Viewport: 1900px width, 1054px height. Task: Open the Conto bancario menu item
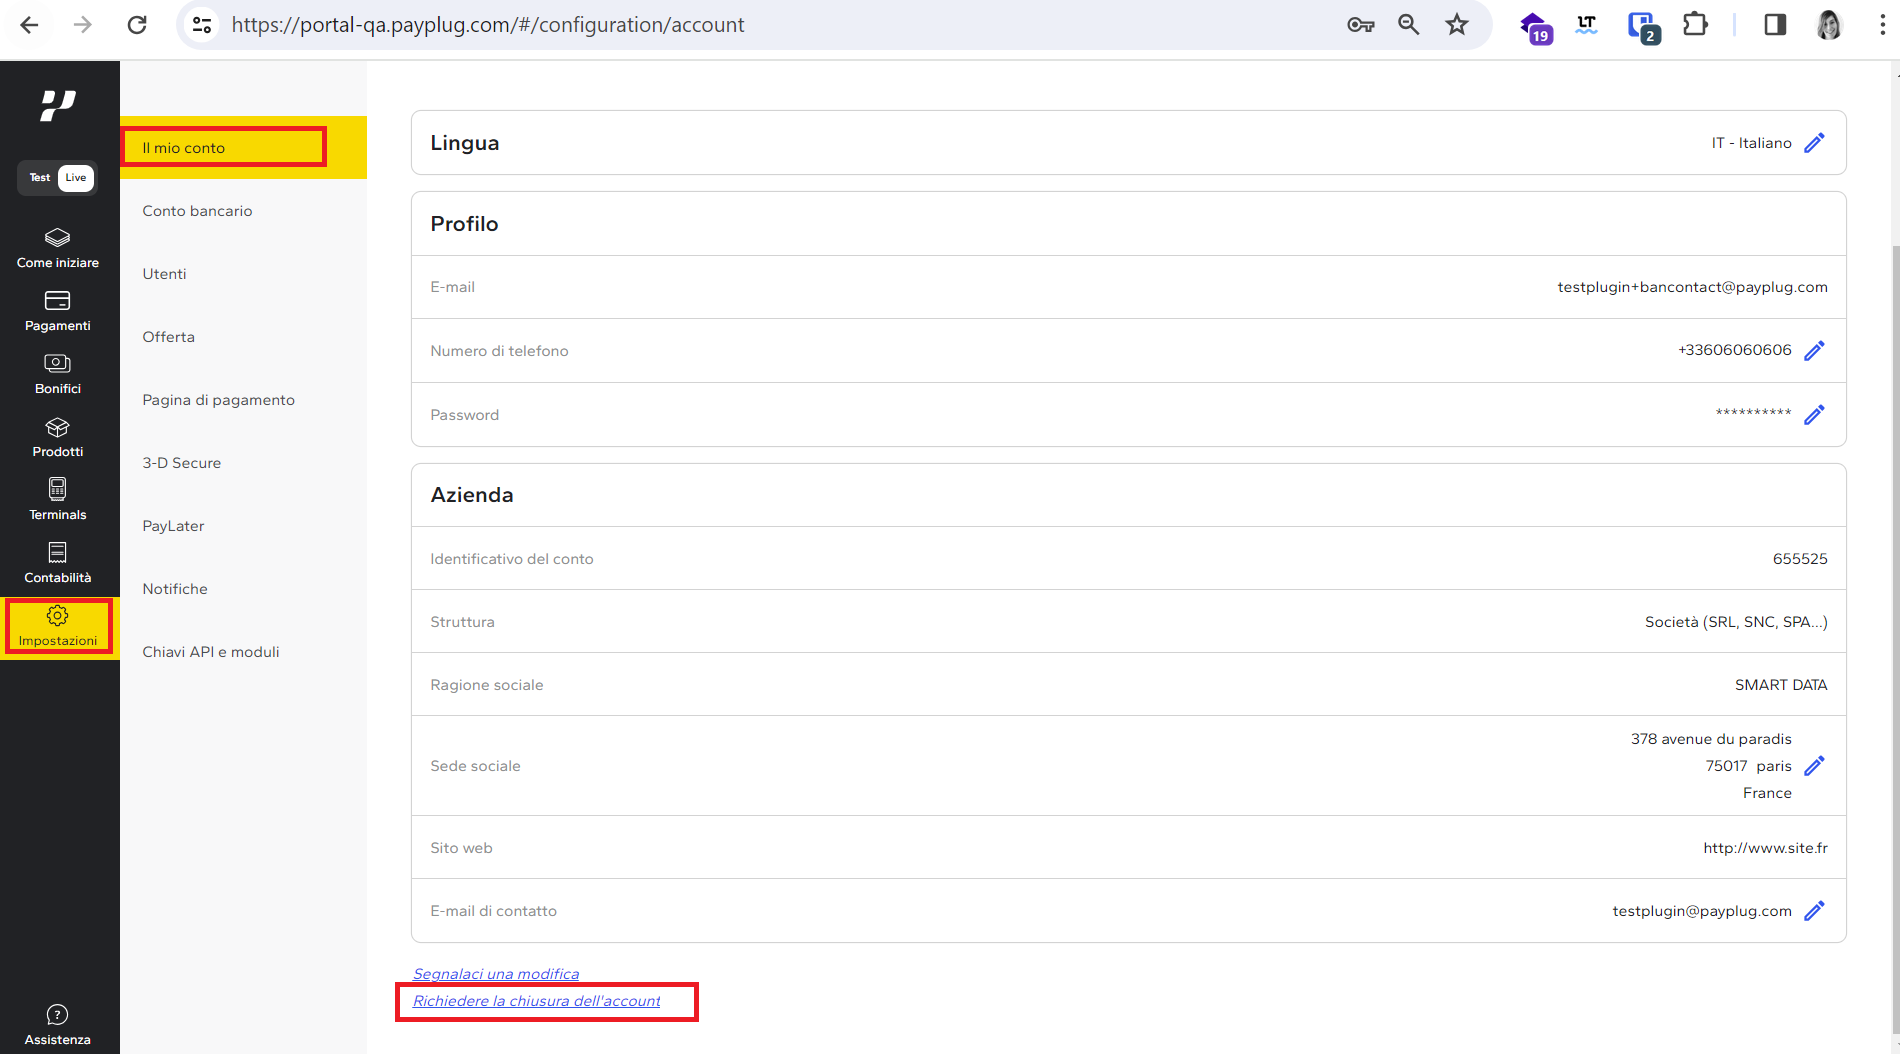[197, 211]
